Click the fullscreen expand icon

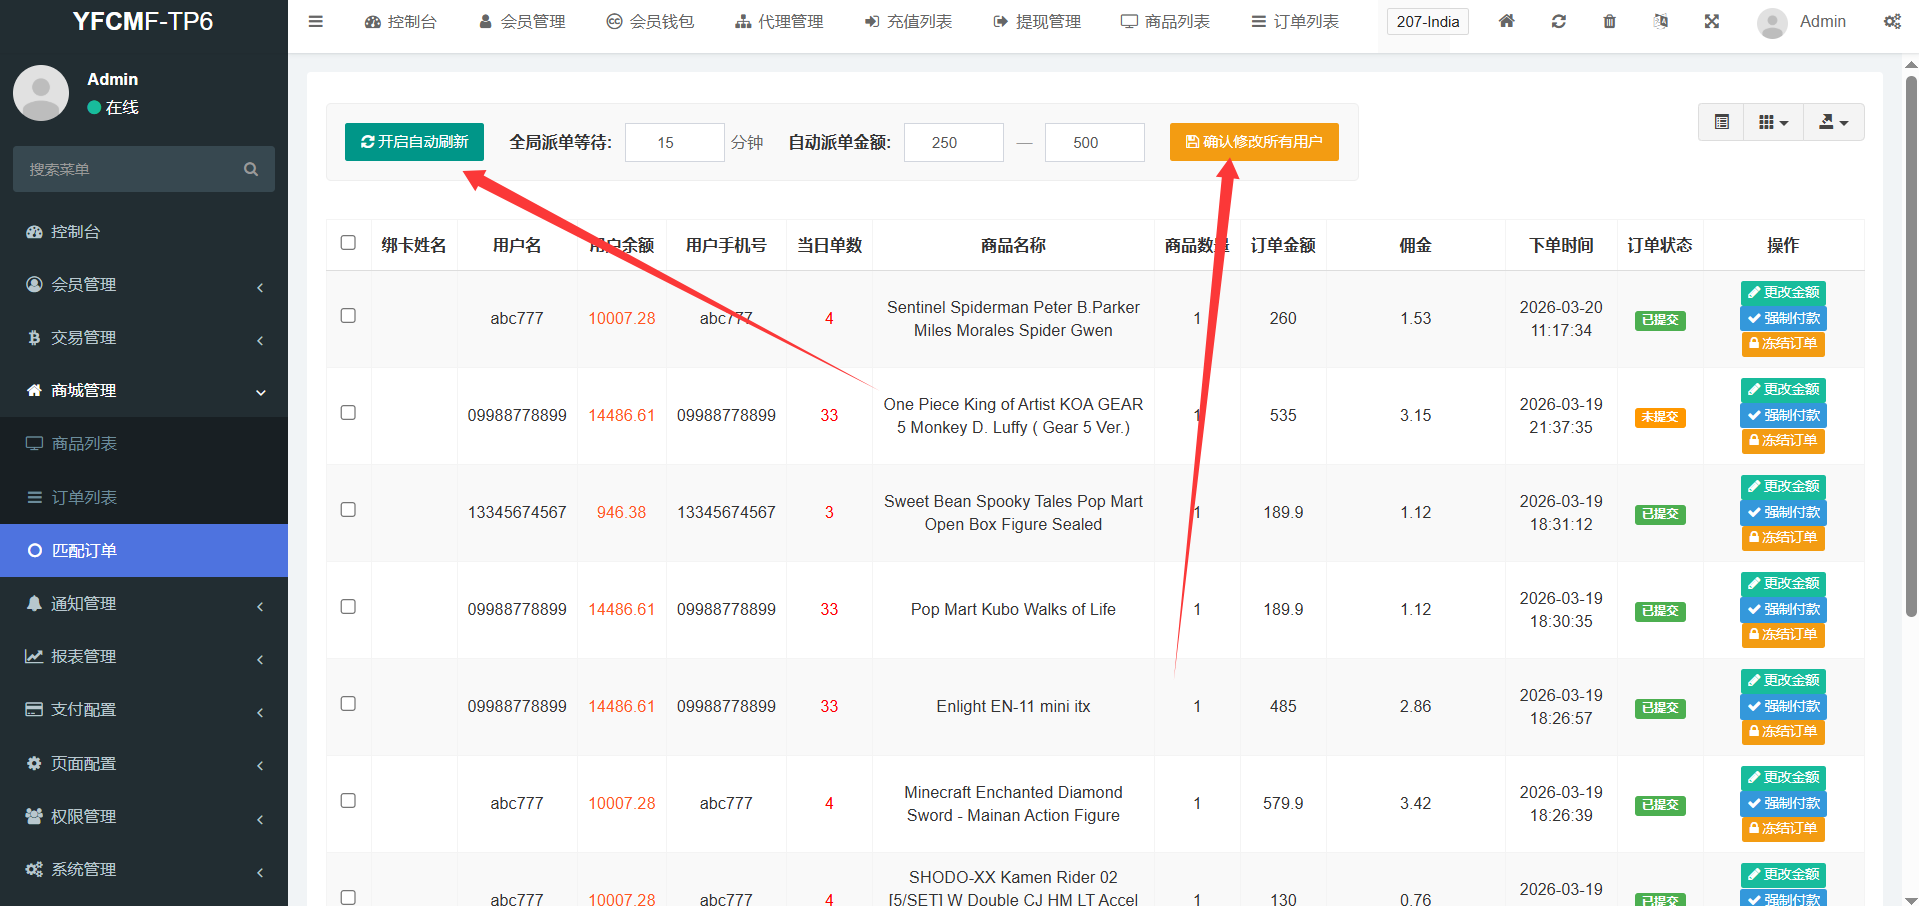pos(1712,21)
